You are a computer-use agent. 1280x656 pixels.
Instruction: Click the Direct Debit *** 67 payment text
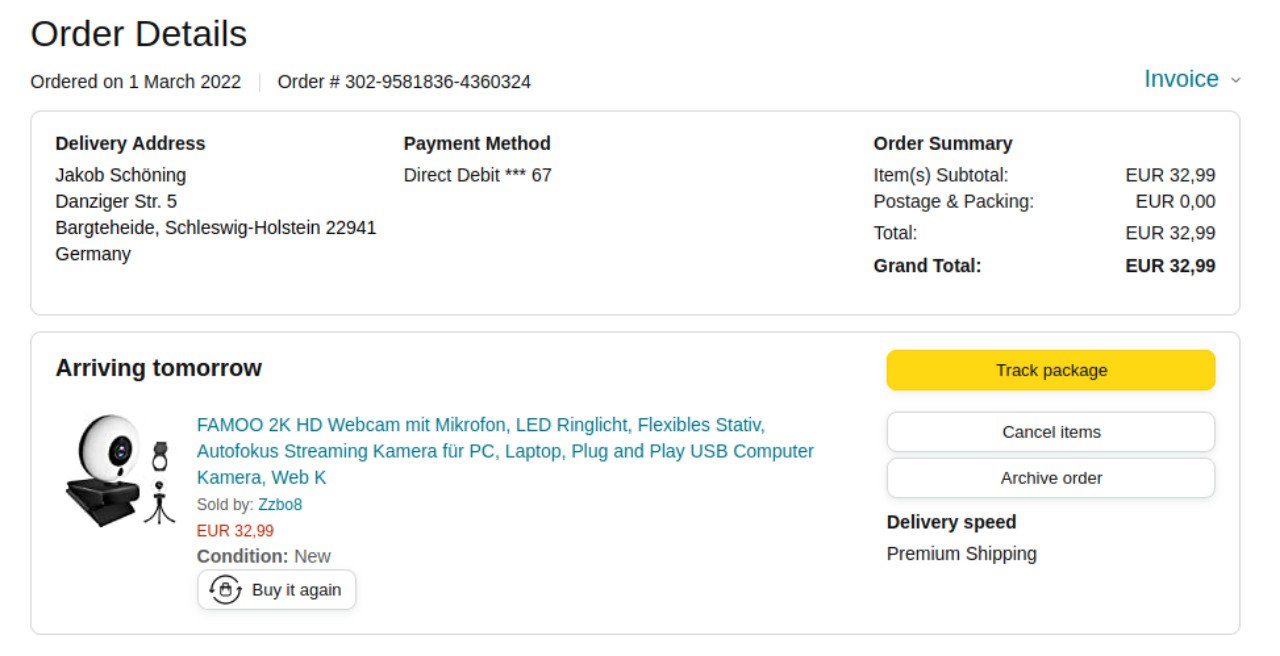[477, 175]
